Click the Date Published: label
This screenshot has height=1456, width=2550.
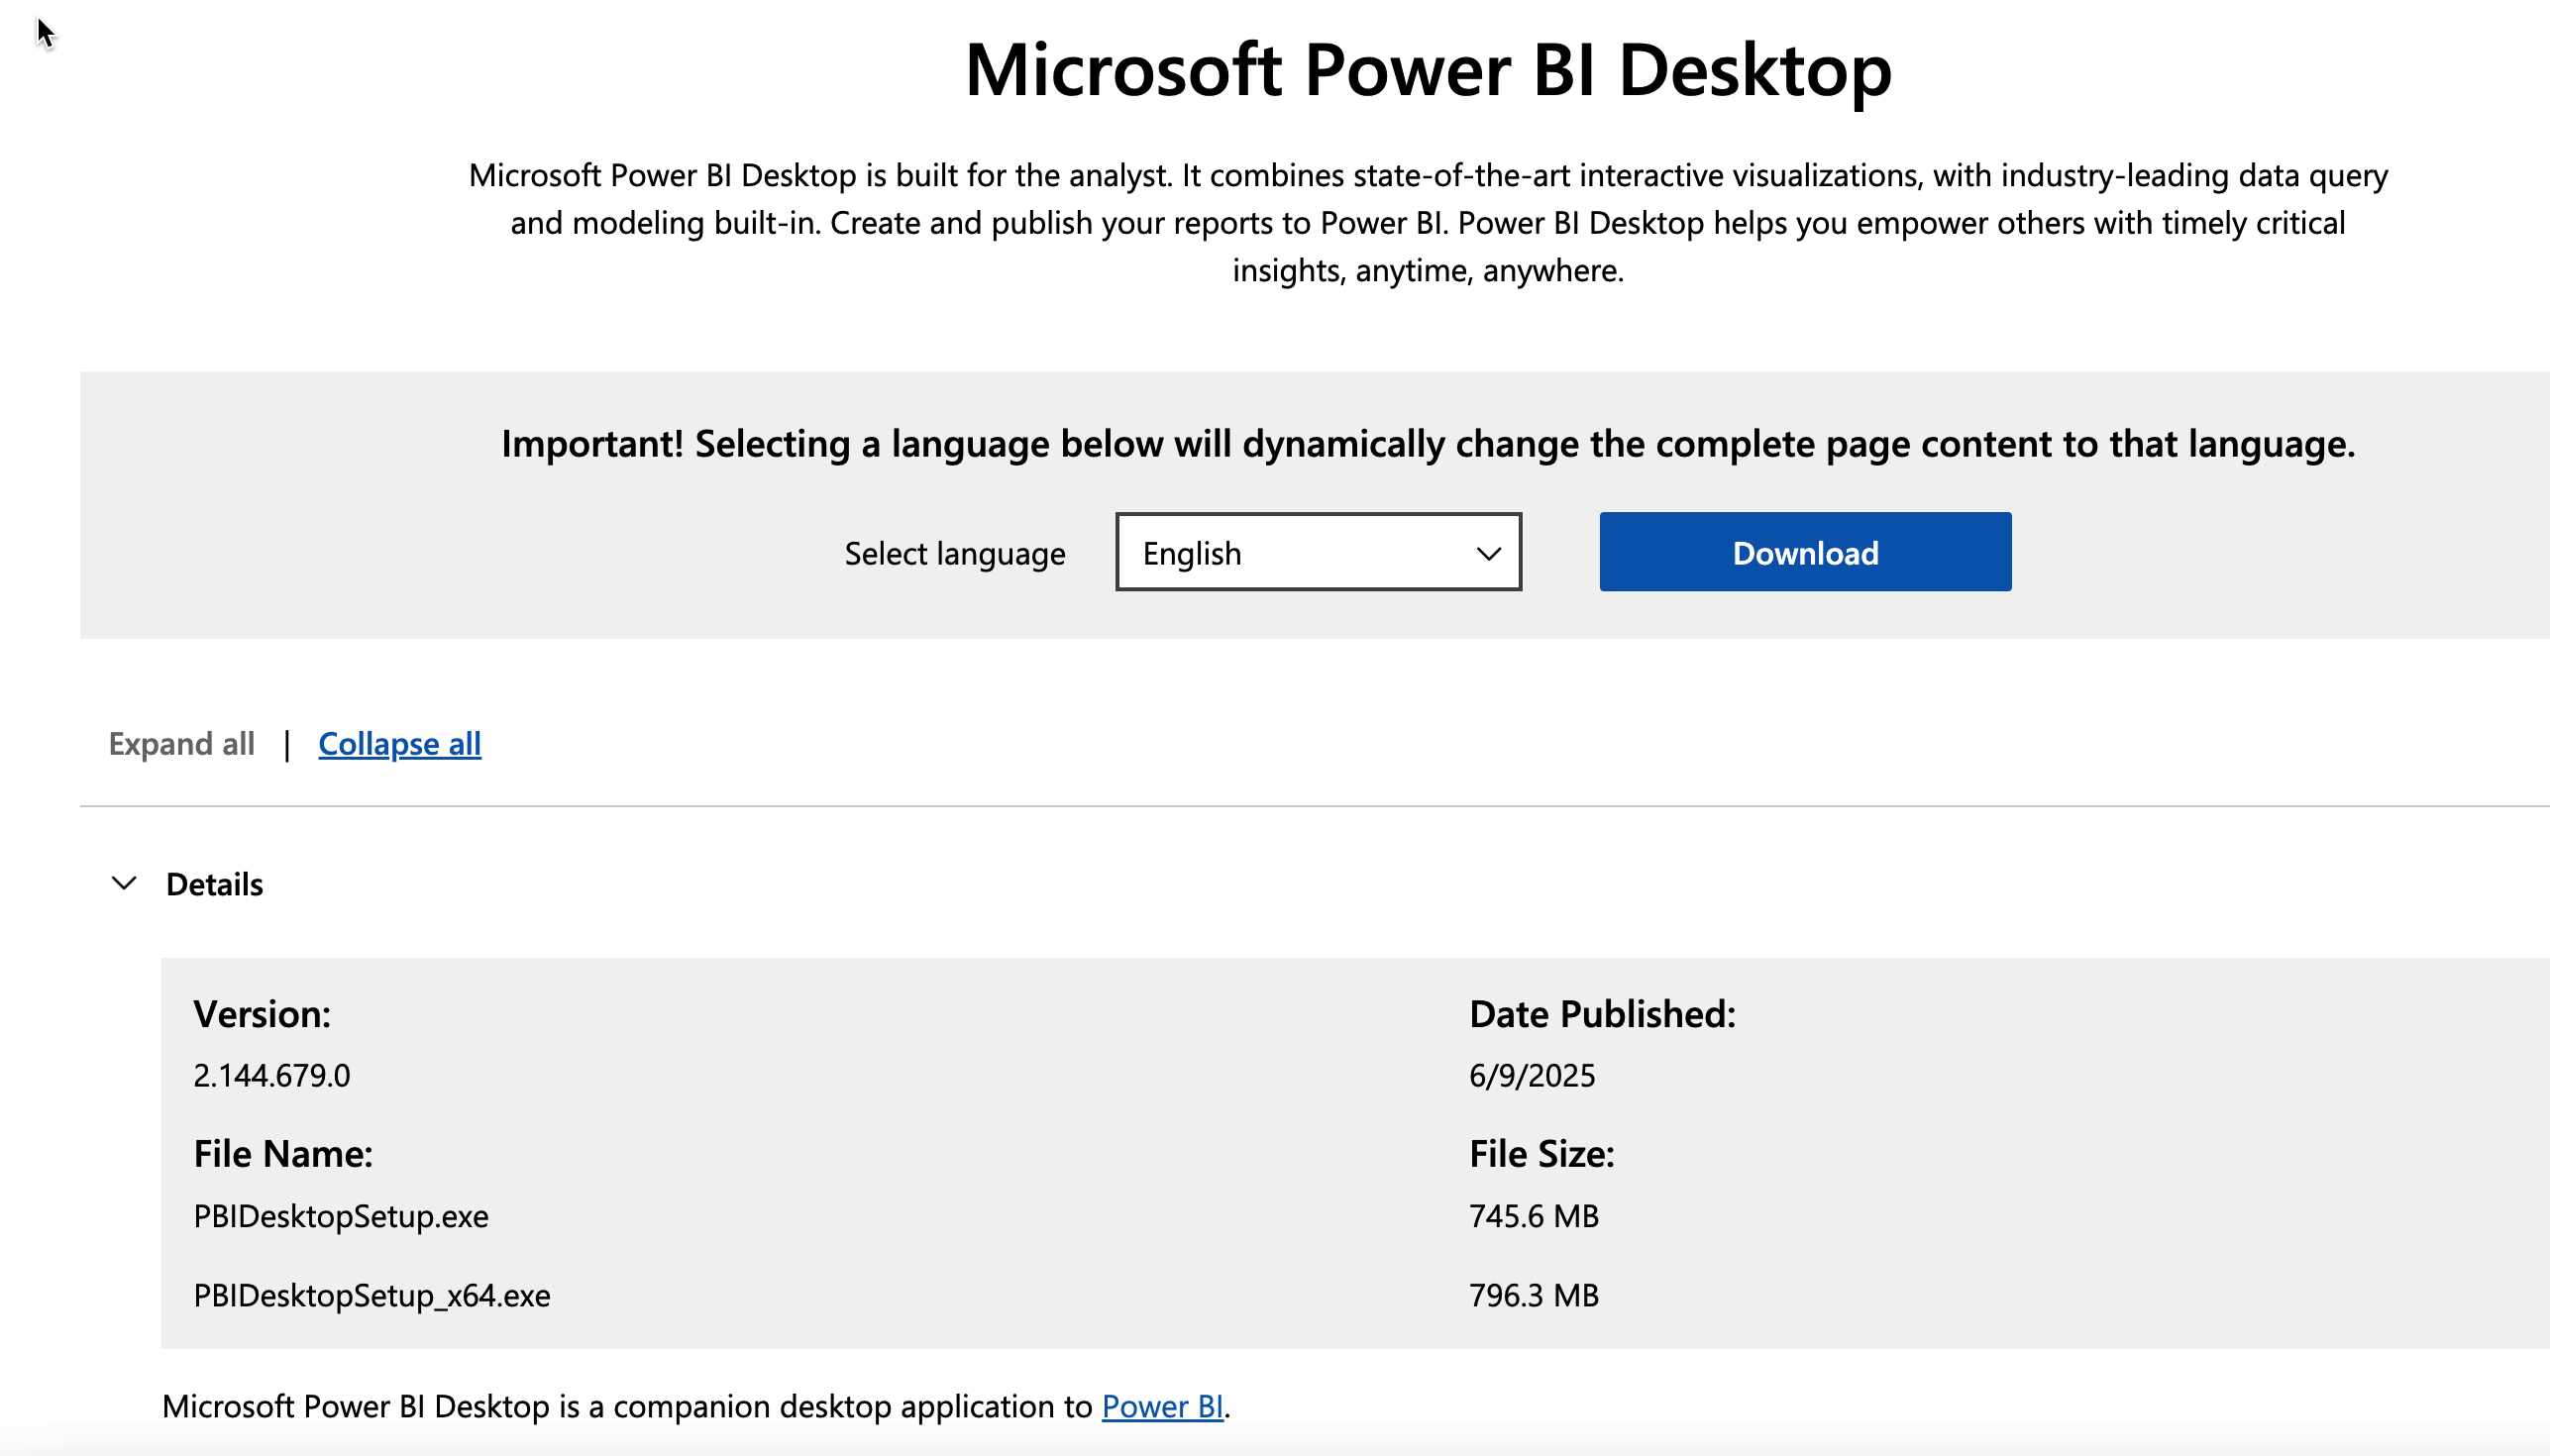[1602, 1014]
